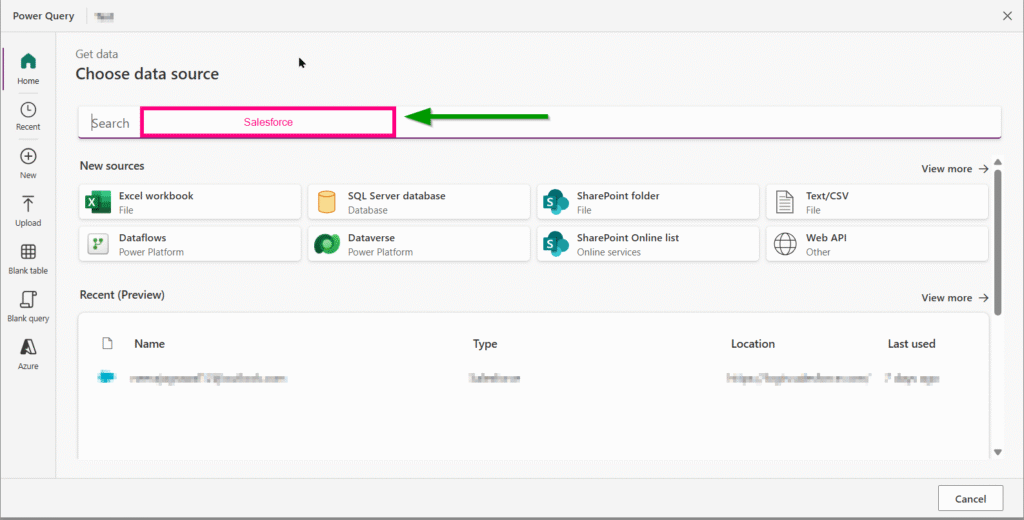Open the Recent clock icon
1024x520 pixels.
[x=28, y=110]
